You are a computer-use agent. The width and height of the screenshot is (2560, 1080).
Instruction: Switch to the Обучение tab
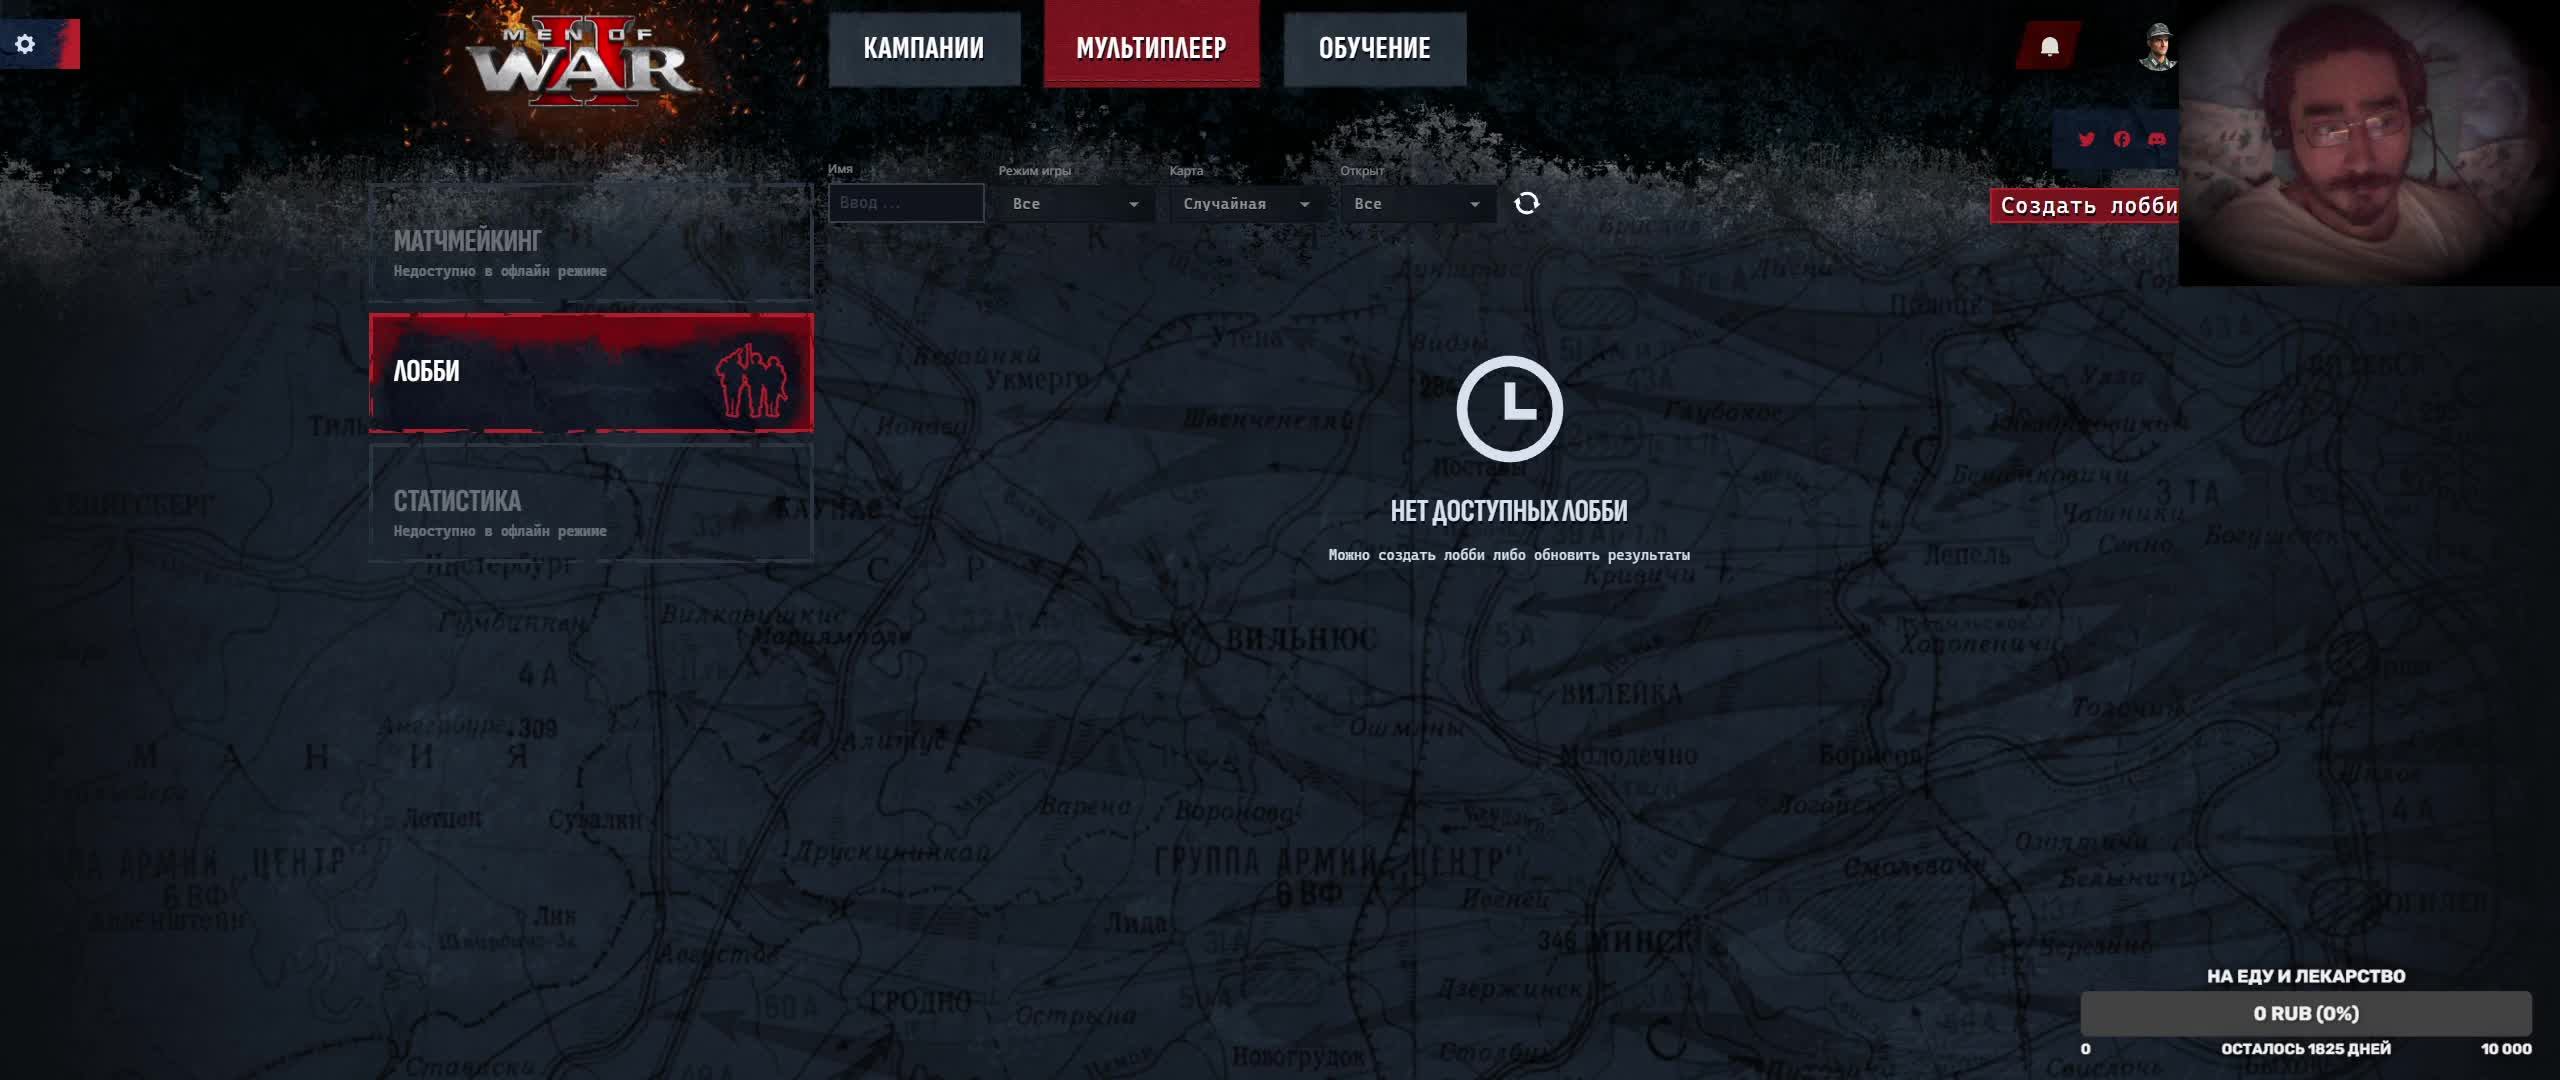1374,48
